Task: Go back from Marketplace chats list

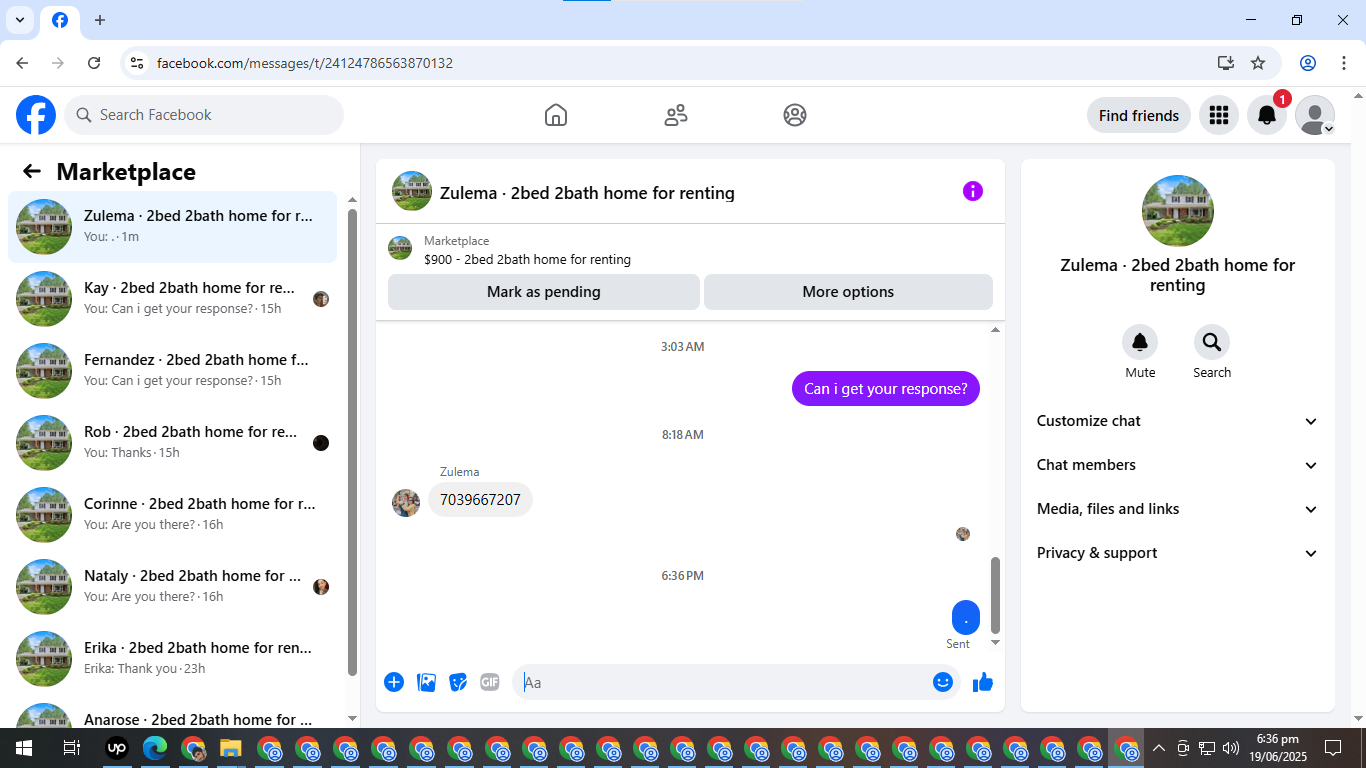Action: click(x=32, y=171)
